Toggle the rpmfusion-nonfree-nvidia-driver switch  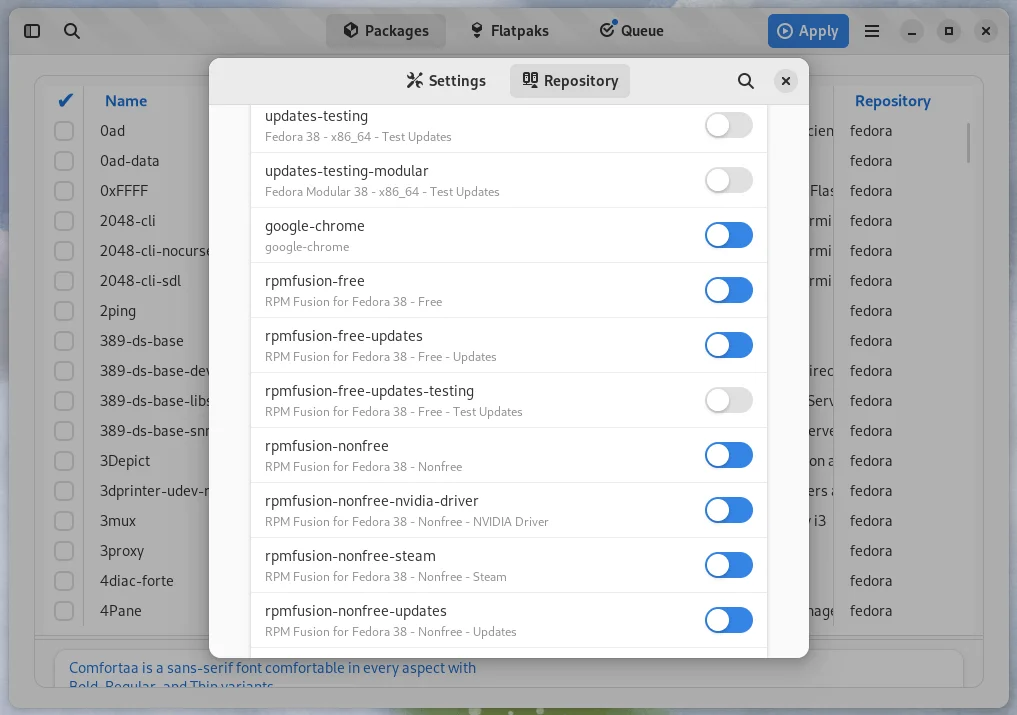coord(728,510)
